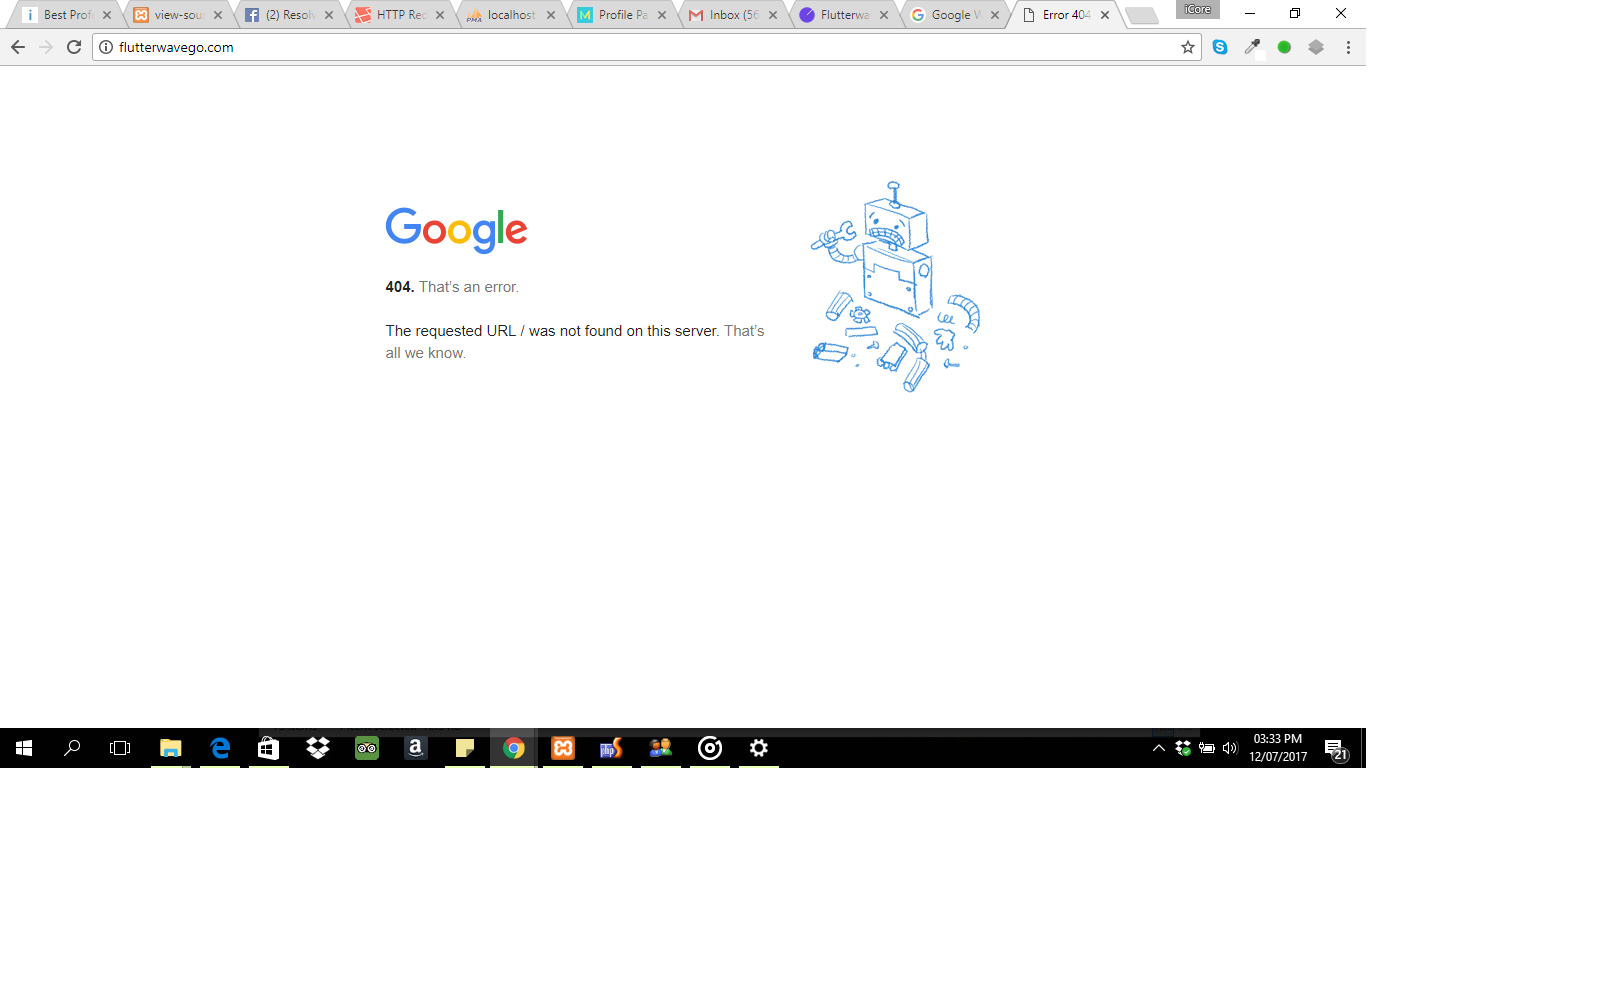
Task: Close the Error 404 tab
Action: (x=1105, y=15)
